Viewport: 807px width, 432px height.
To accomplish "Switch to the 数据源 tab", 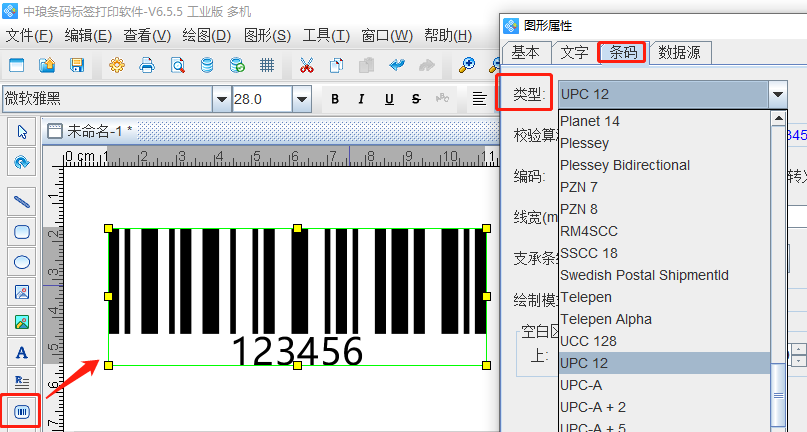I will pos(686,53).
